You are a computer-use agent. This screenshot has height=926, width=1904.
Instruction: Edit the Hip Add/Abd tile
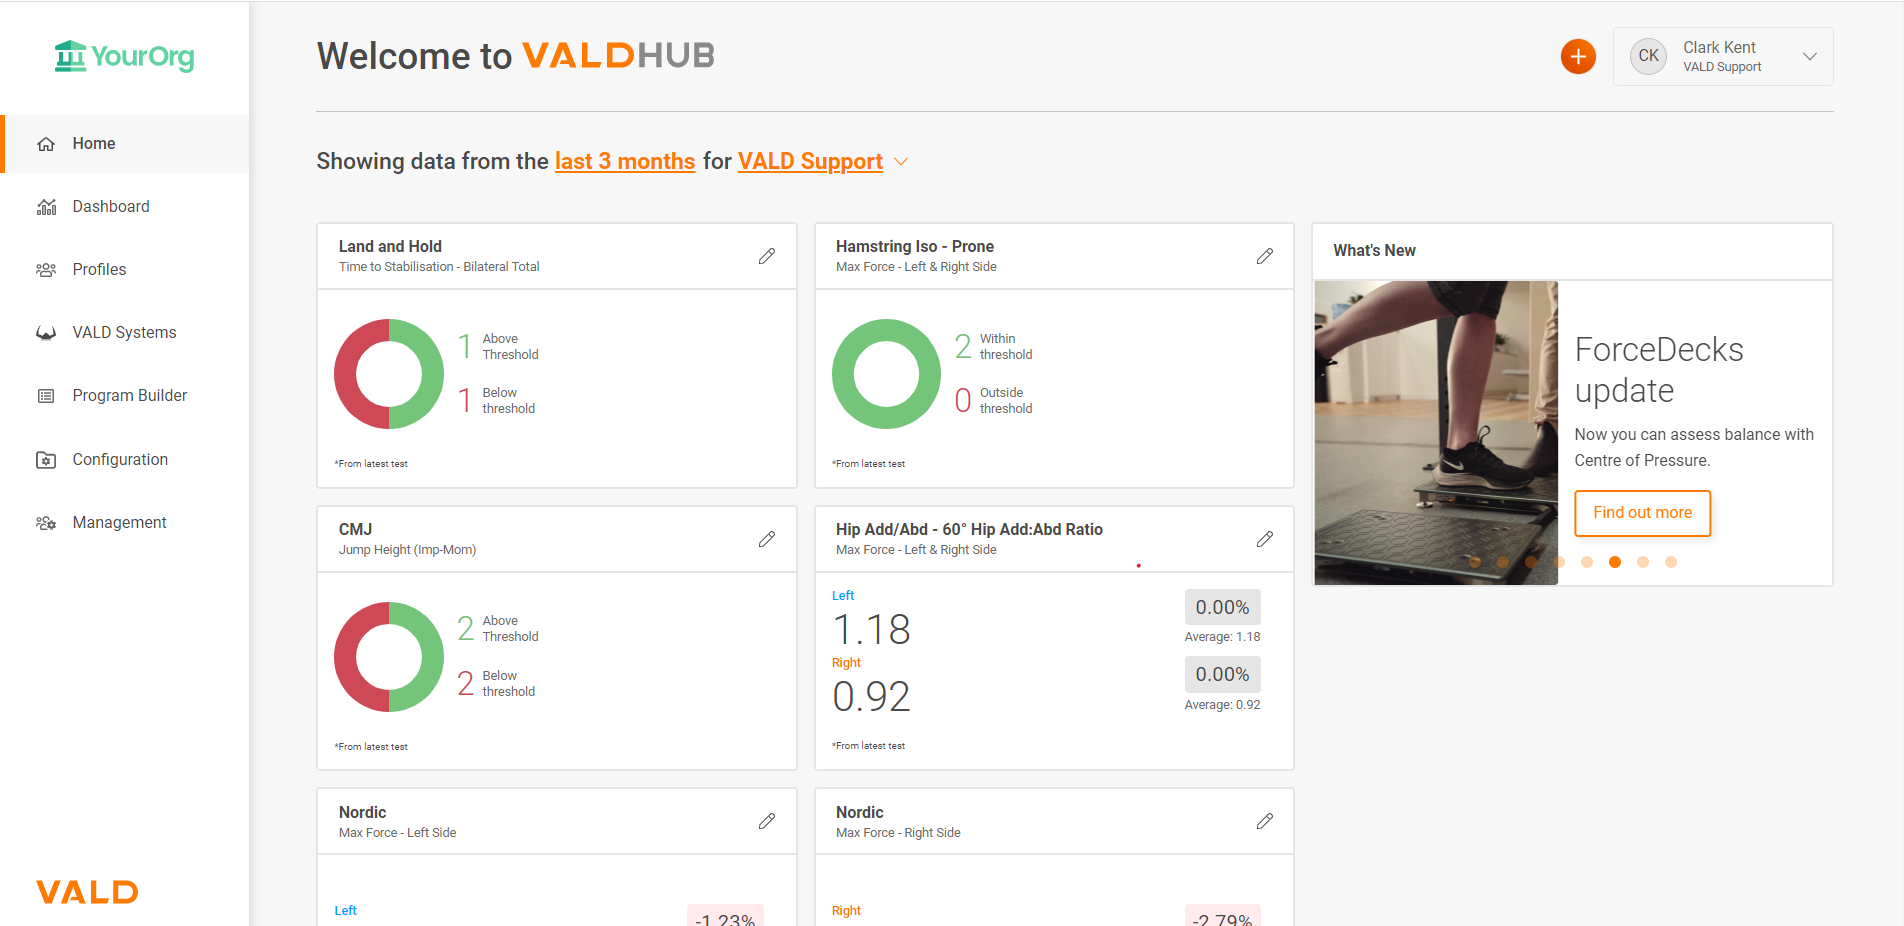pos(1265,539)
